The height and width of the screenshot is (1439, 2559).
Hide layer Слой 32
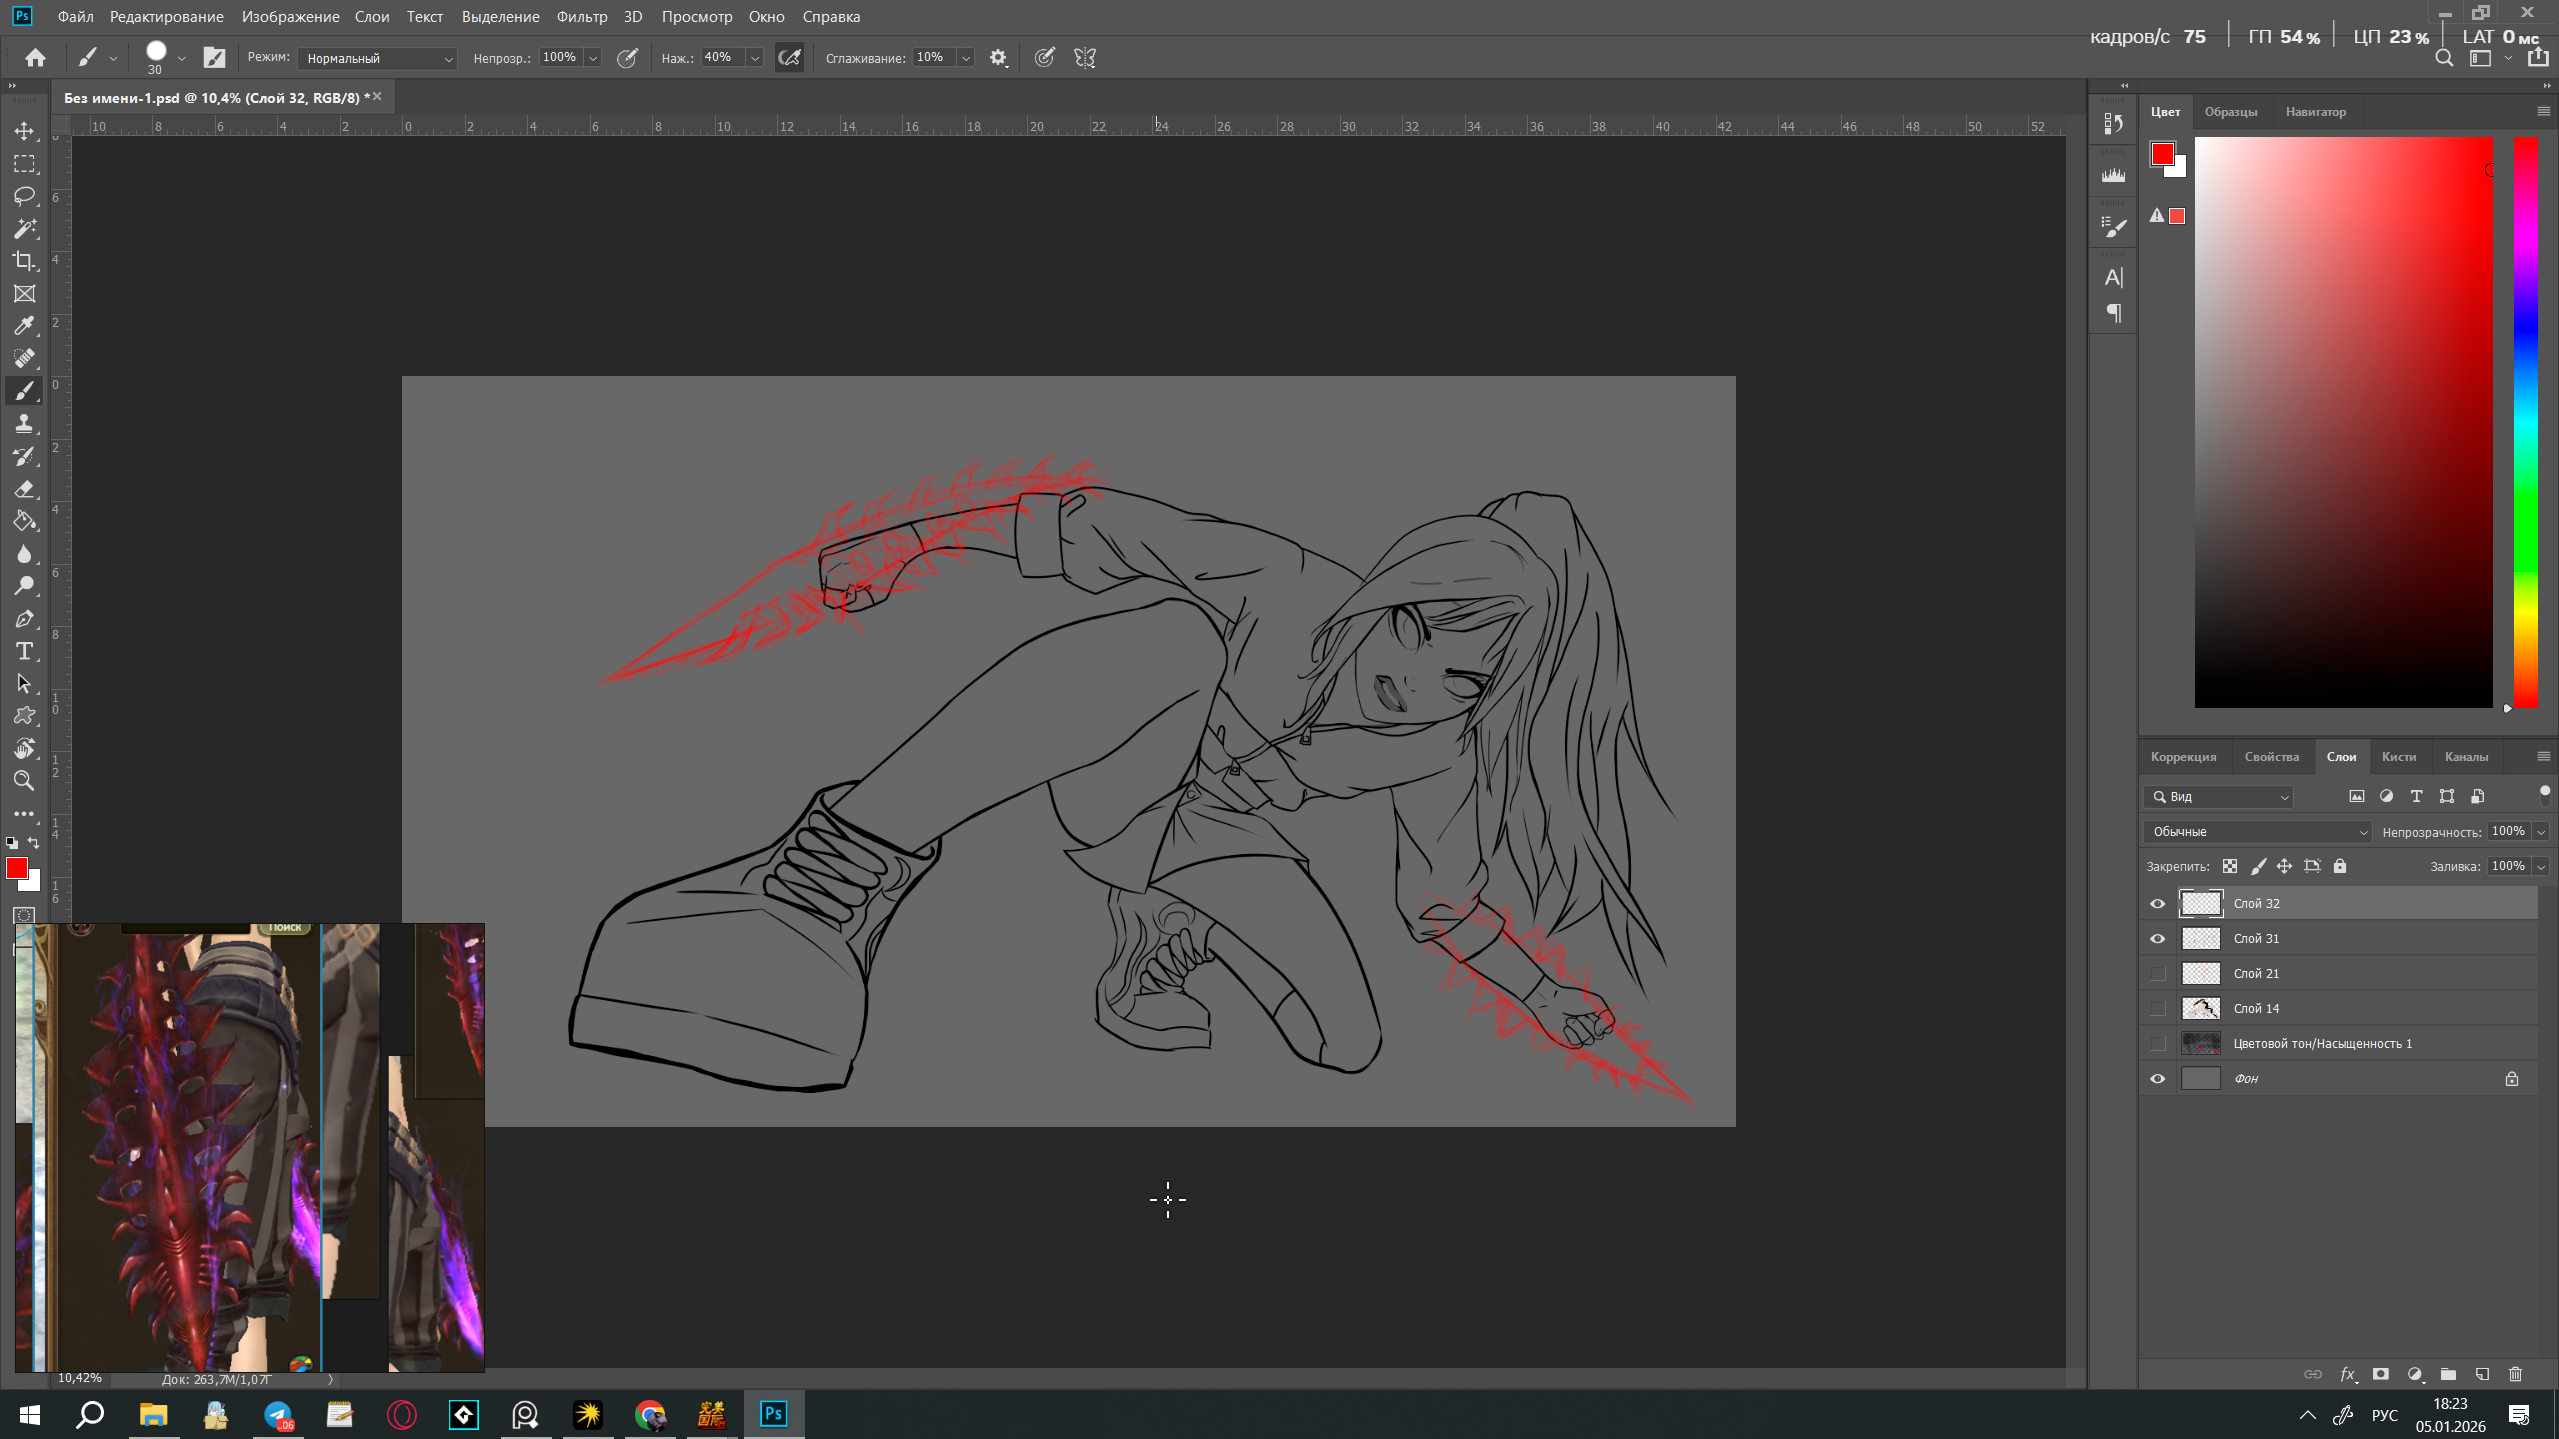click(2157, 904)
